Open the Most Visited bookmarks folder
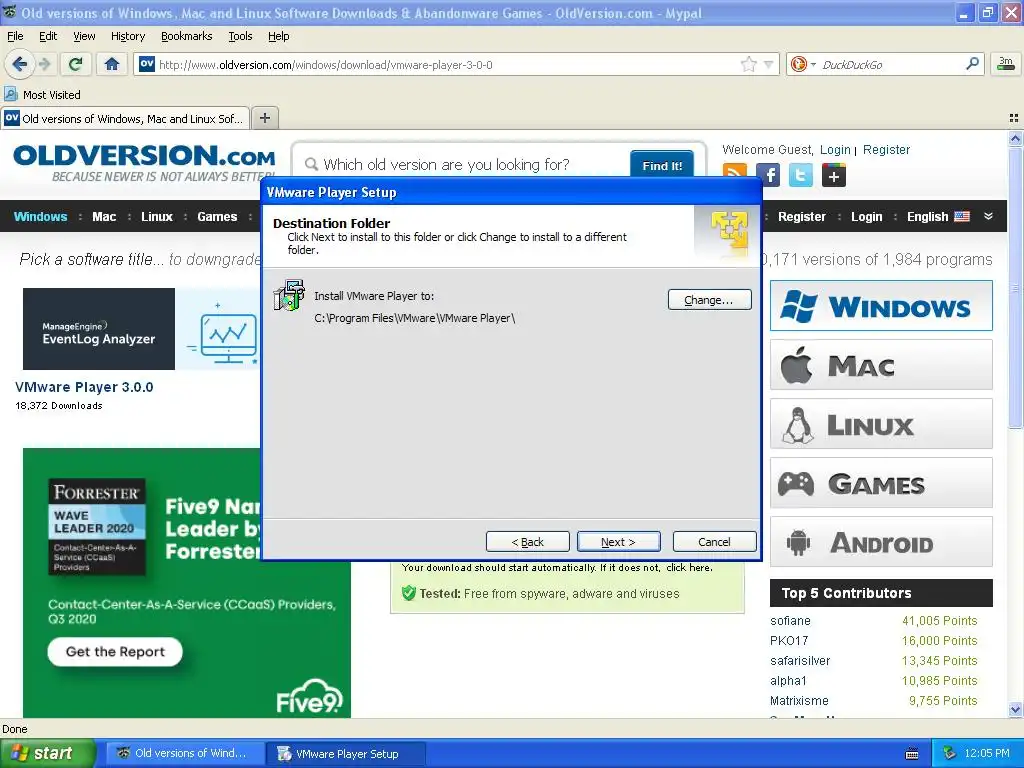Viewport: 1024px width, 768px height. (x=42, y=95)
